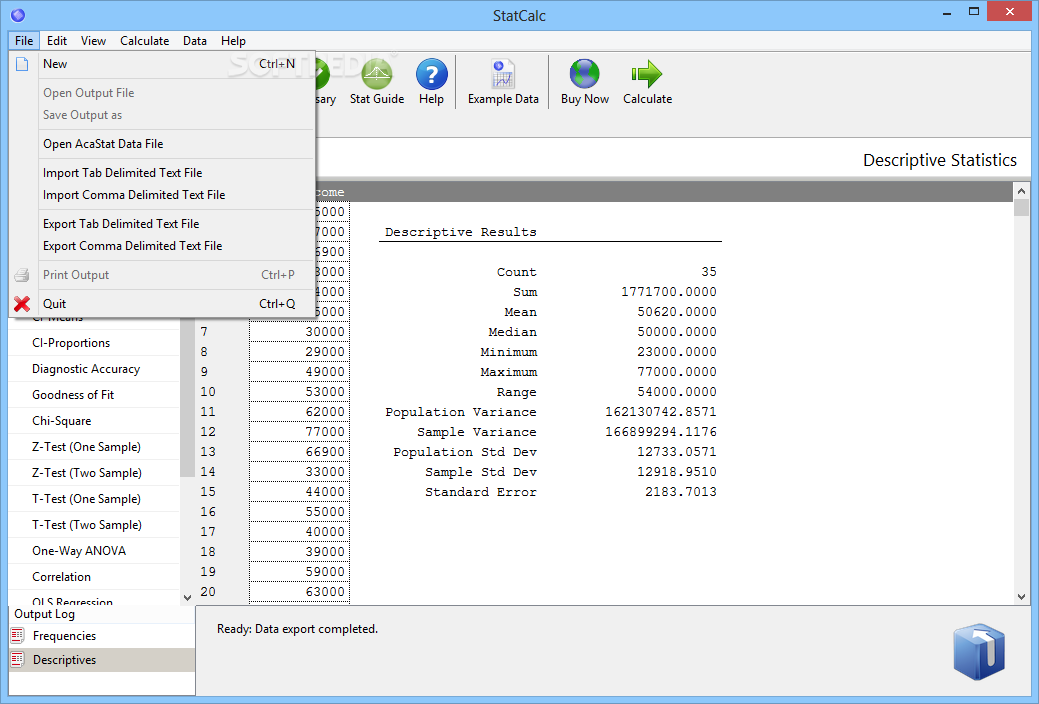1039x704 pixels.
Task: Click the New document icon in File menu
Action: 22,64
